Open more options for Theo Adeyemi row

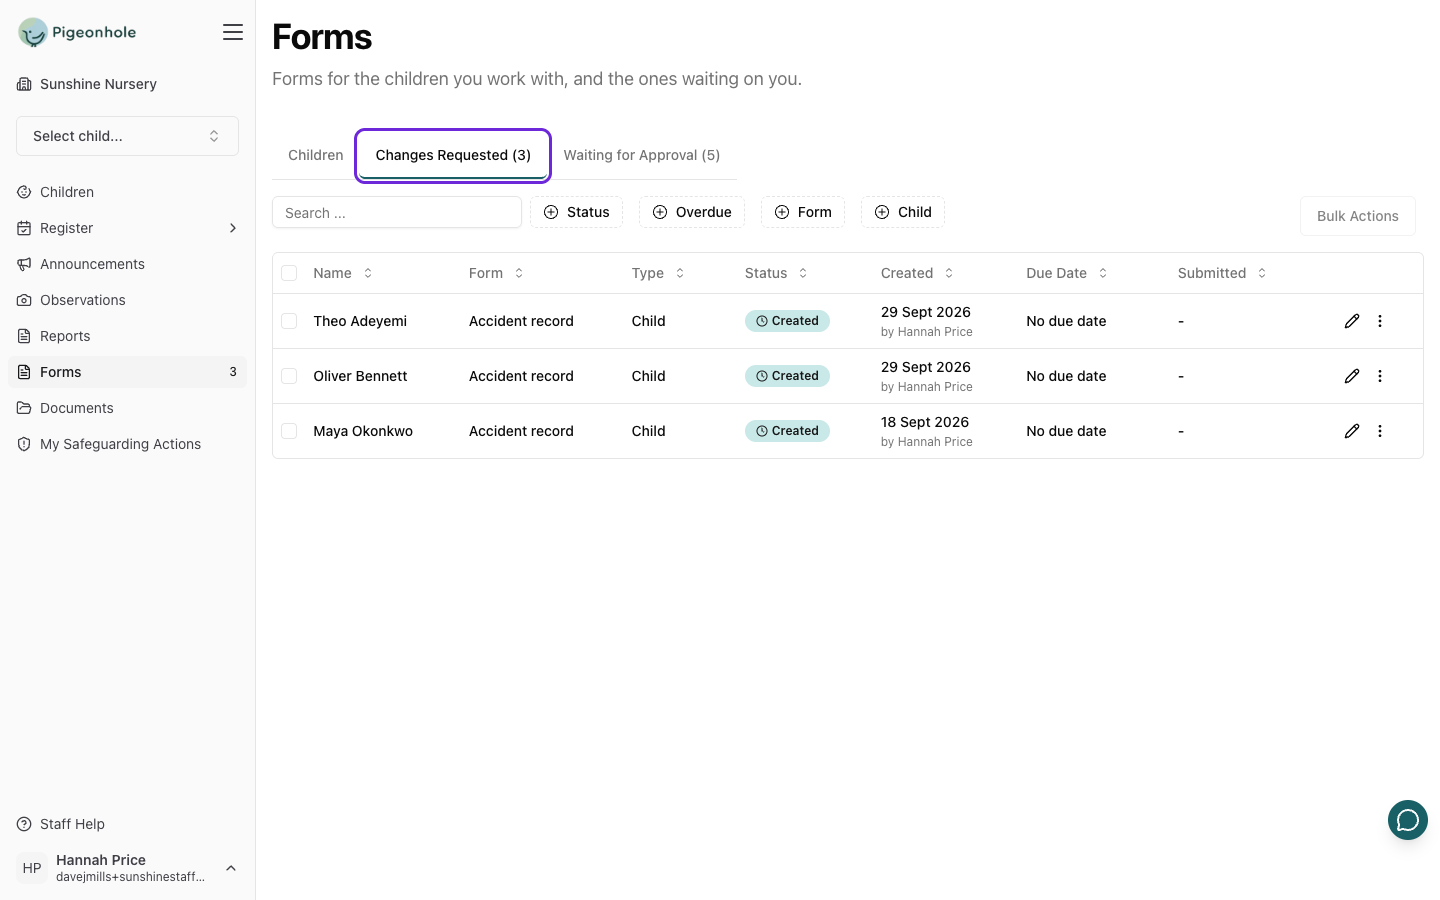1380,321
